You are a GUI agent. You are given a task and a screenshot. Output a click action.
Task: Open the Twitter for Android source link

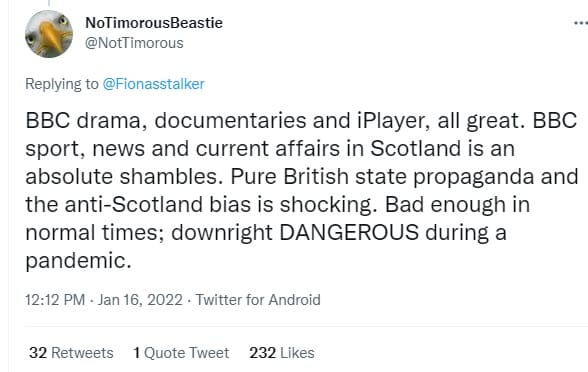[x=258, y=300]
